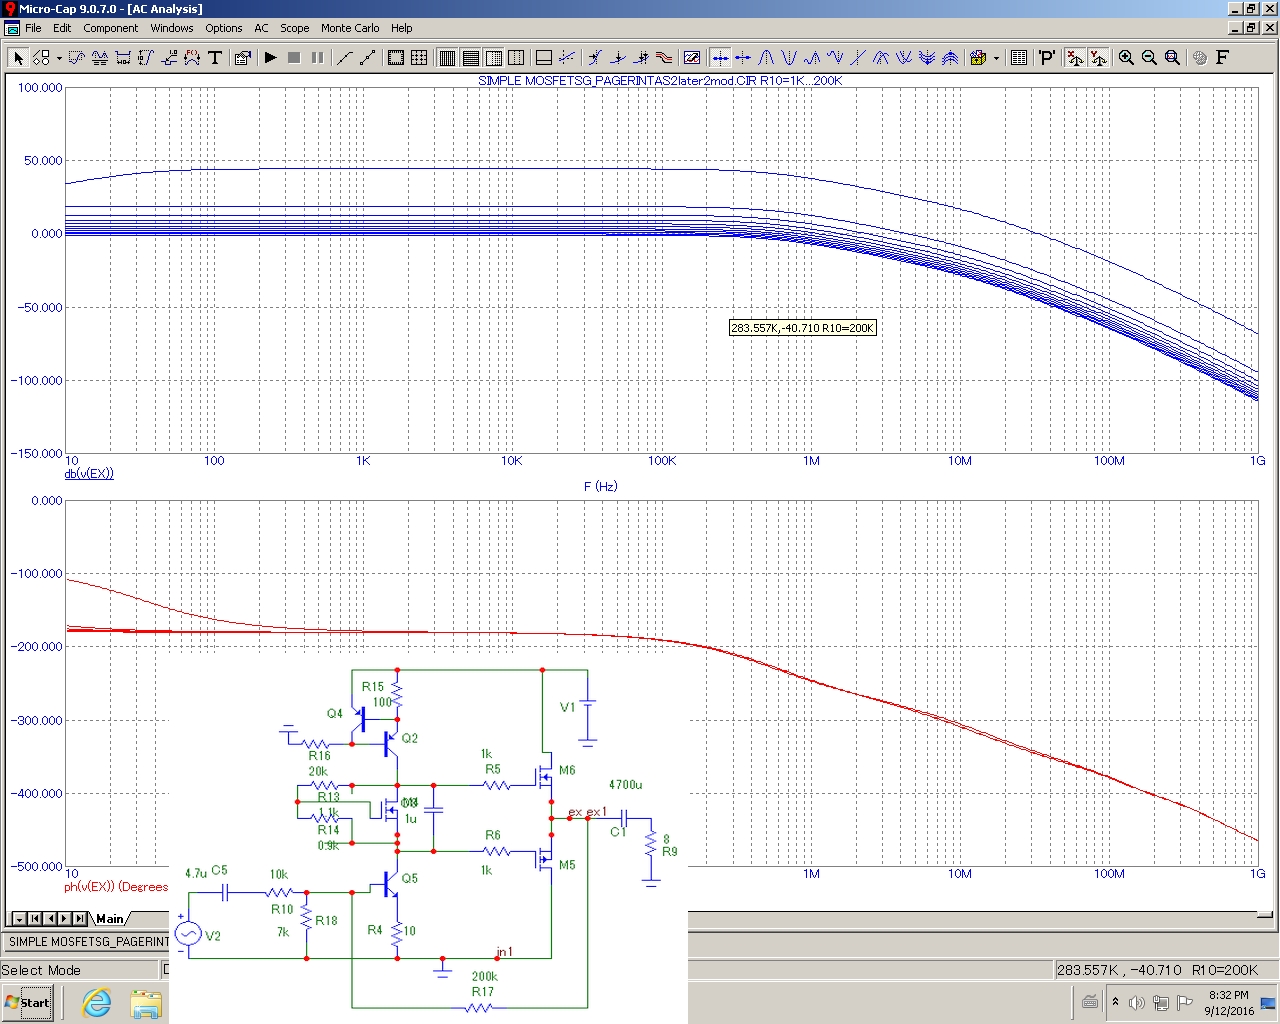Viewport: 1280px width, 1024px height.
Task: Click the Zoom Out magnifier icon
Action: click(x=1149, y=58)
